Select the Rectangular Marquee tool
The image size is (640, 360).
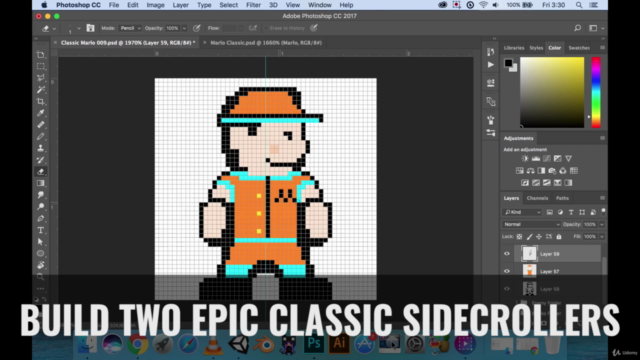click(40, 66)
